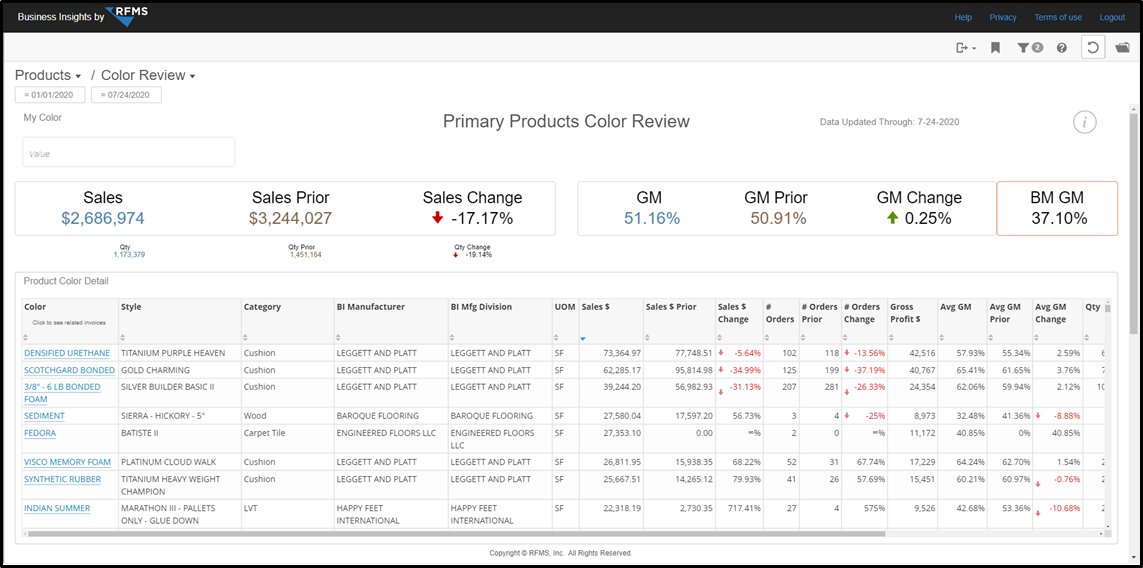Click sort arrows under # Orders Prior header
This screenshot has width=1143, height=568.
tap(804, 338)
